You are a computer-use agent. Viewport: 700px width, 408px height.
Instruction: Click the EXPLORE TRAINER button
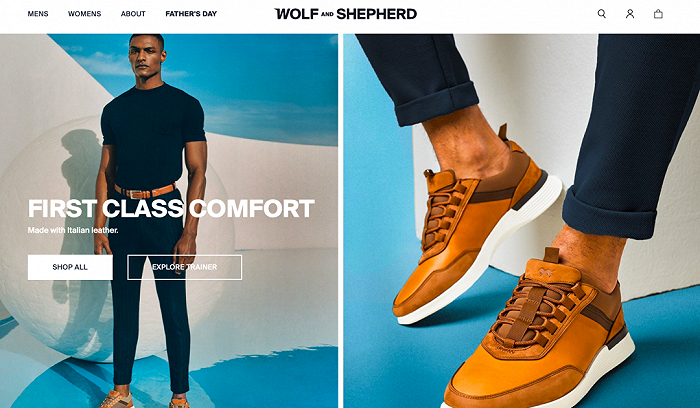click(184, 267)
